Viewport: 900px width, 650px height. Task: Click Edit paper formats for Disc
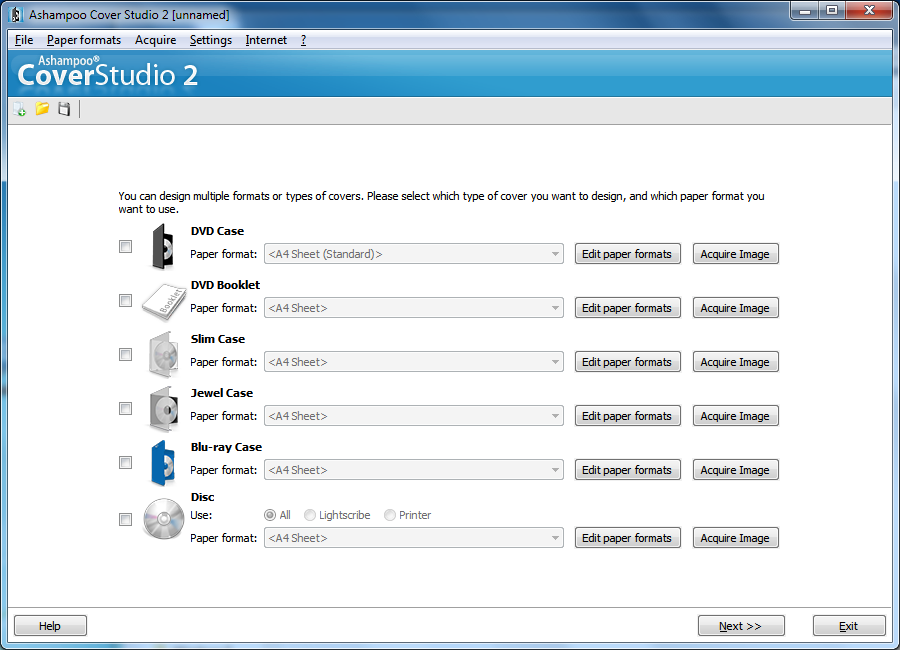(x=627, y=538)
